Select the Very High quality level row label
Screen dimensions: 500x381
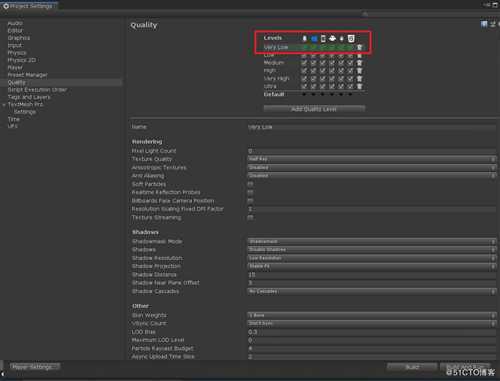(x=276, y=79)
